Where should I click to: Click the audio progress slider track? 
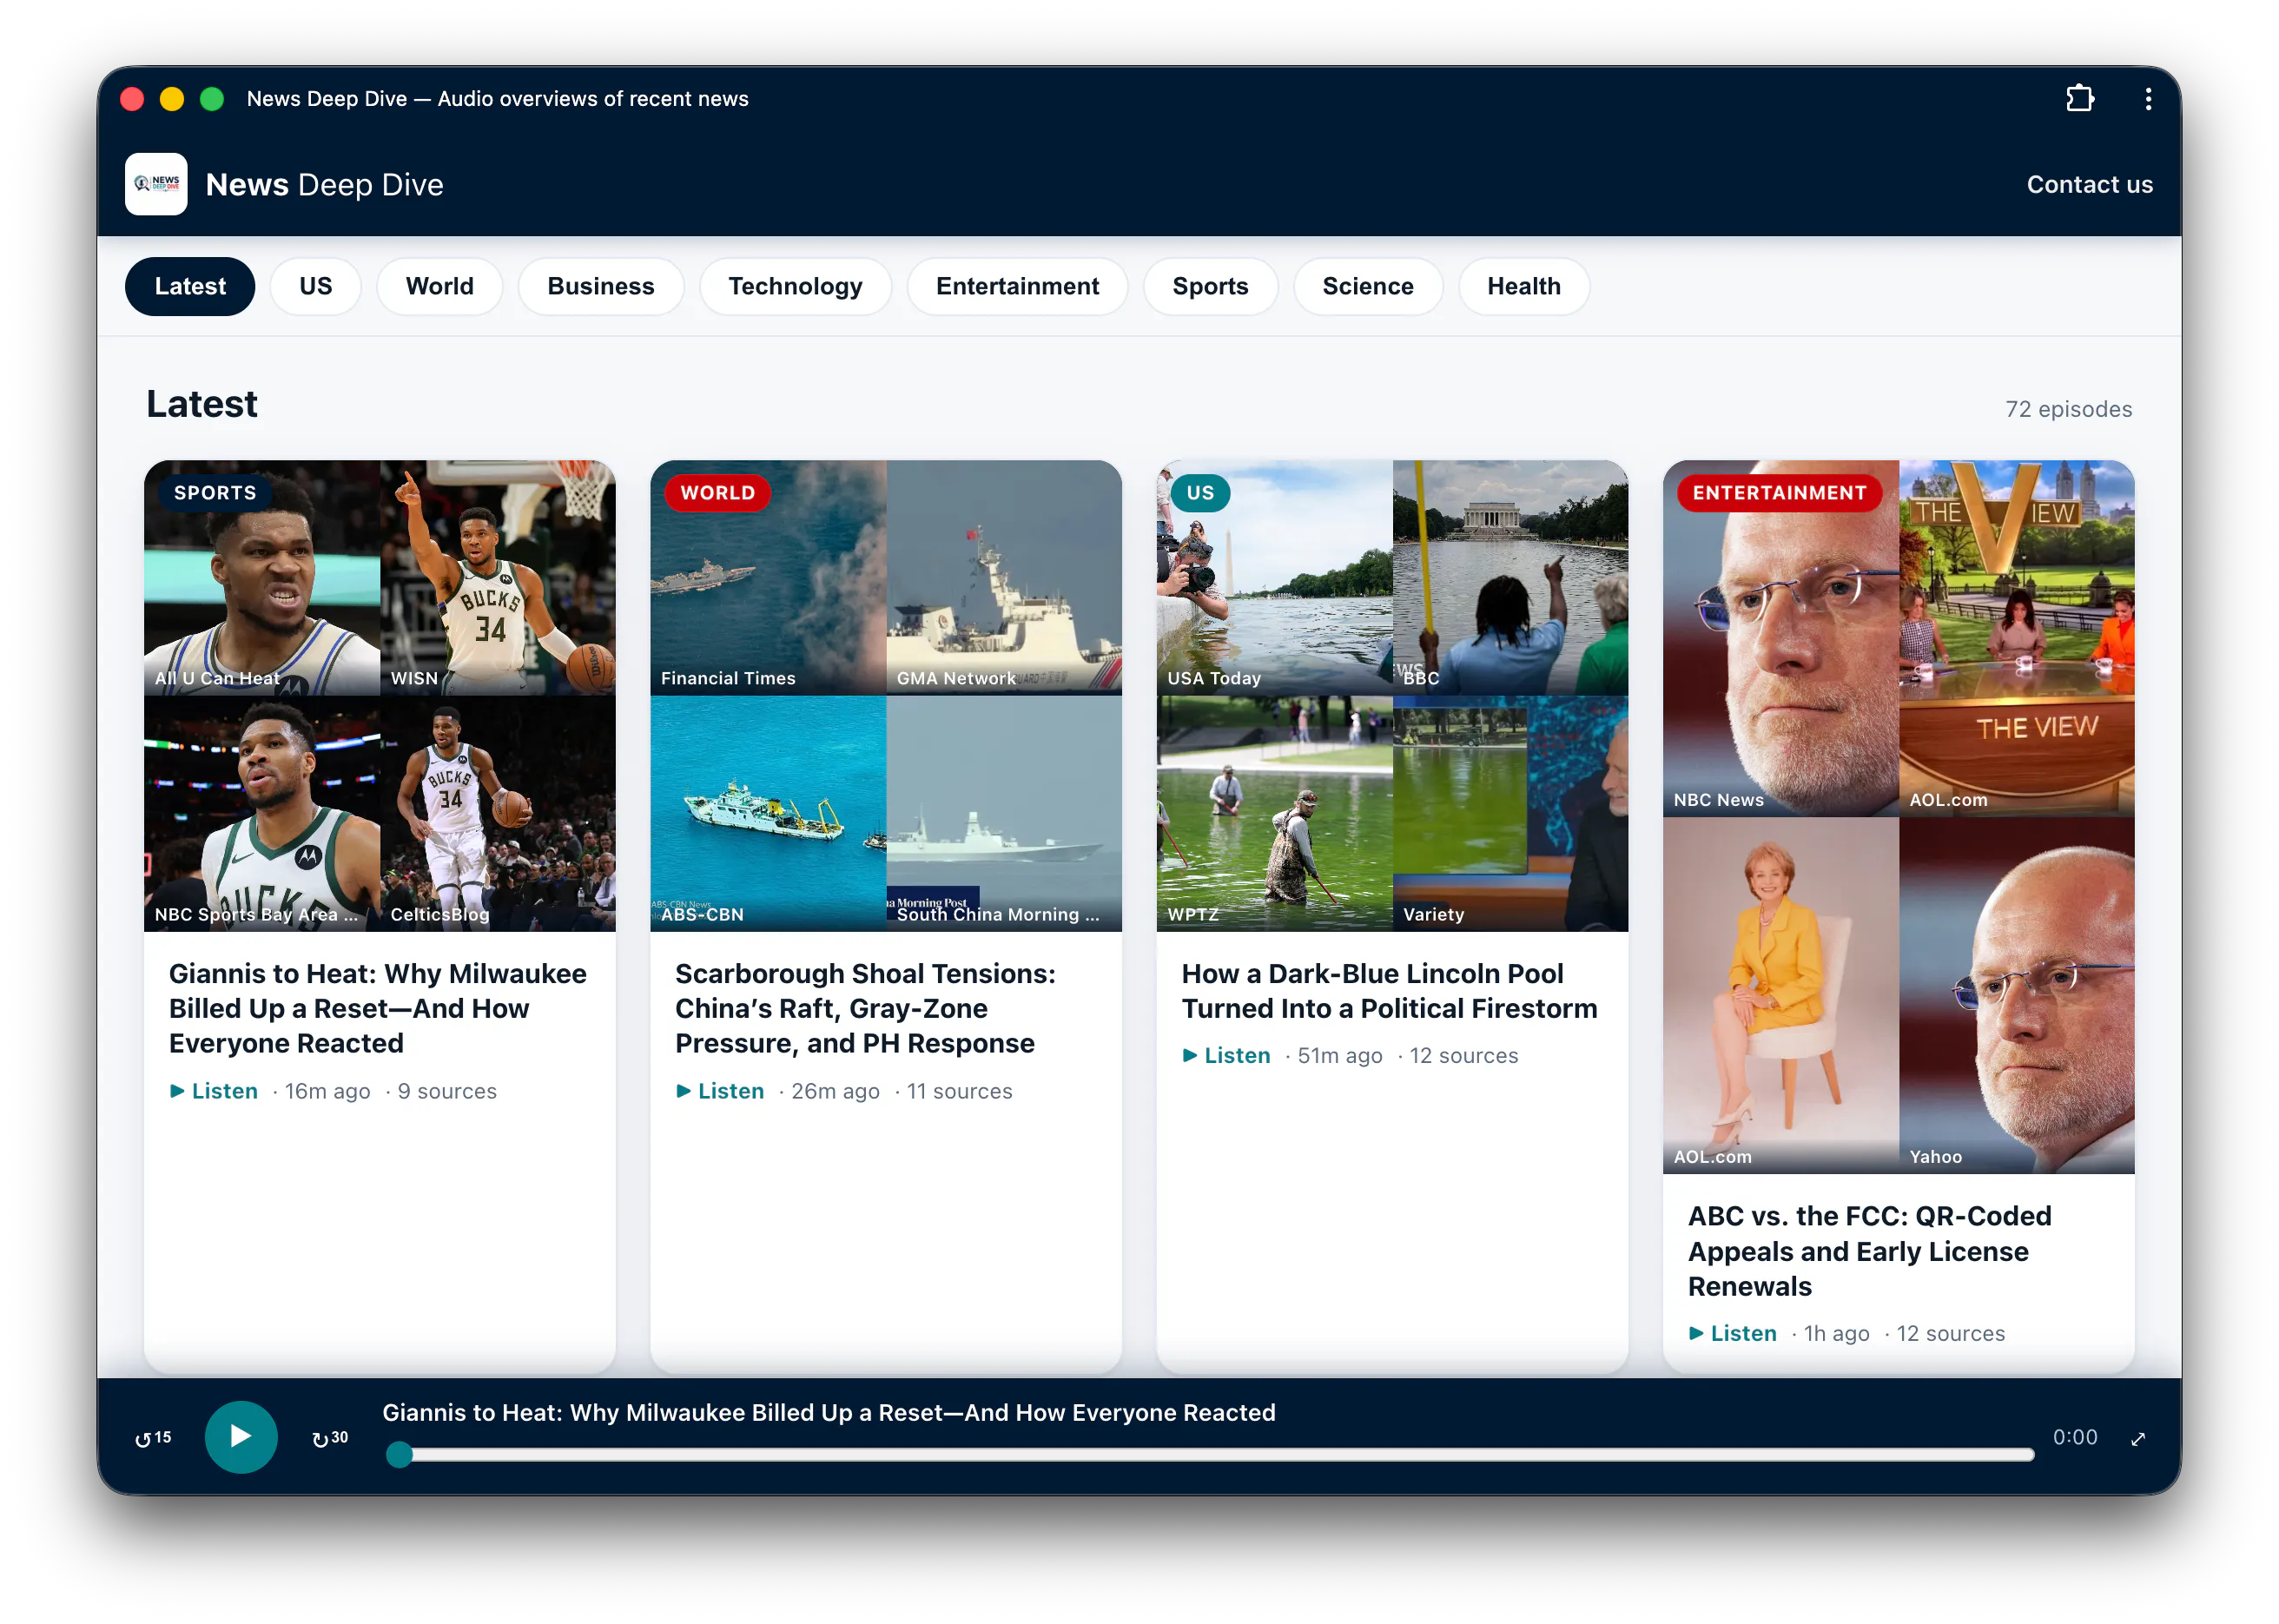click(x=1210, y=1455)
